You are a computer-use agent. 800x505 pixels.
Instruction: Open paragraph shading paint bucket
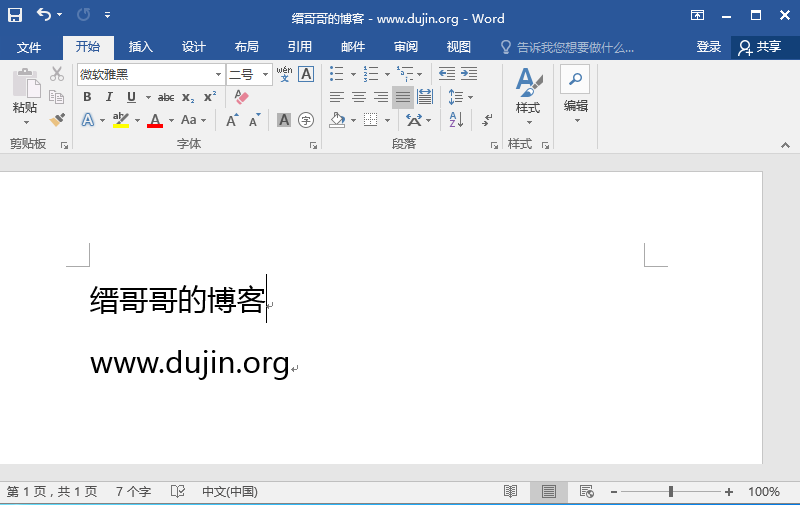[x=337, y=120]
